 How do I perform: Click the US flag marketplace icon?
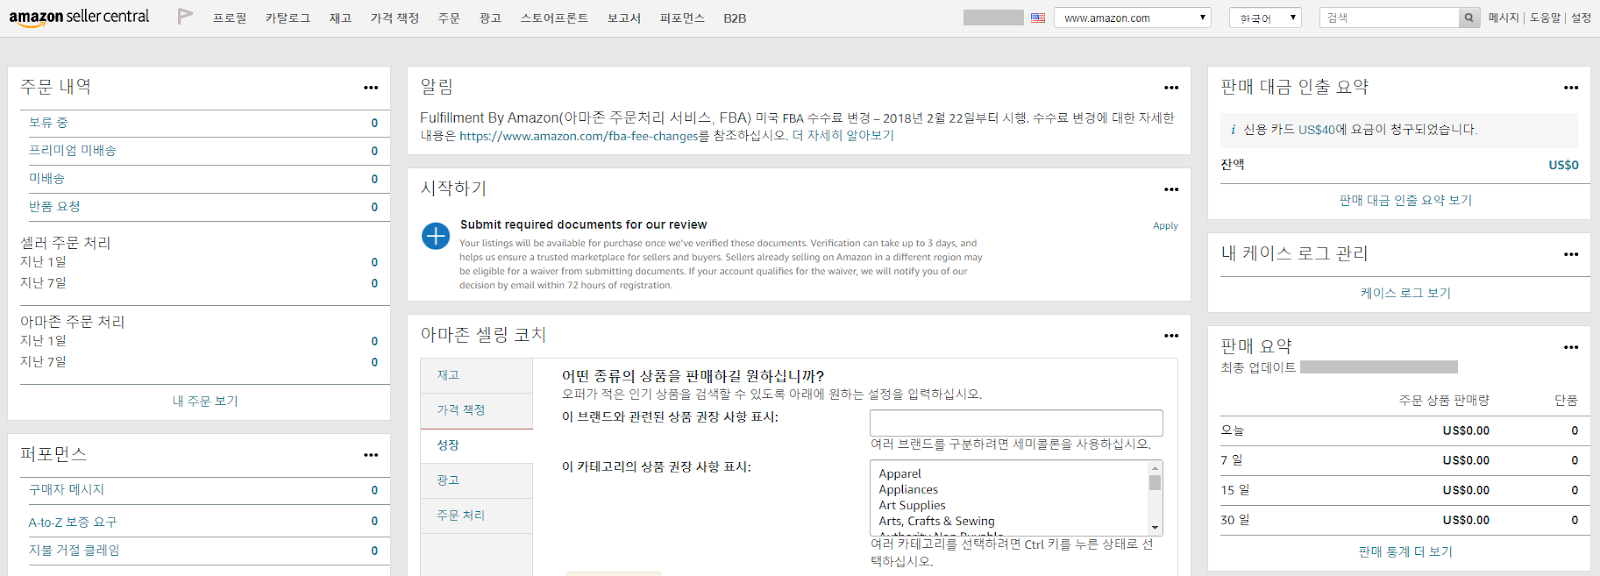[x=1038, y=18]
